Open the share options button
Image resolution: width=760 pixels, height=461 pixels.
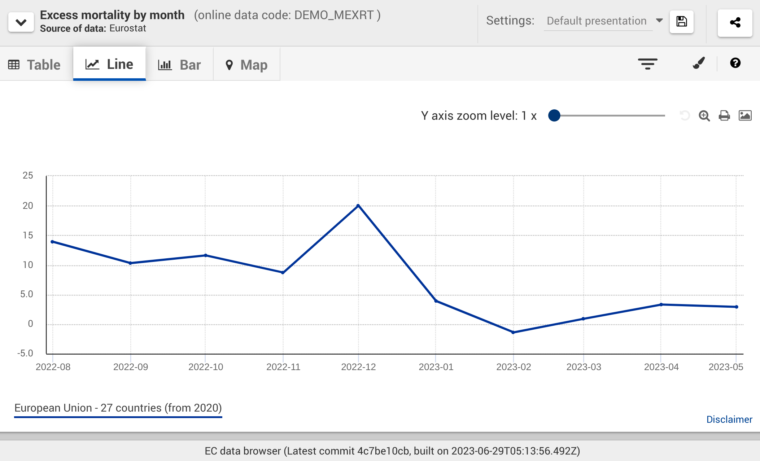click(x=735, y=21)
